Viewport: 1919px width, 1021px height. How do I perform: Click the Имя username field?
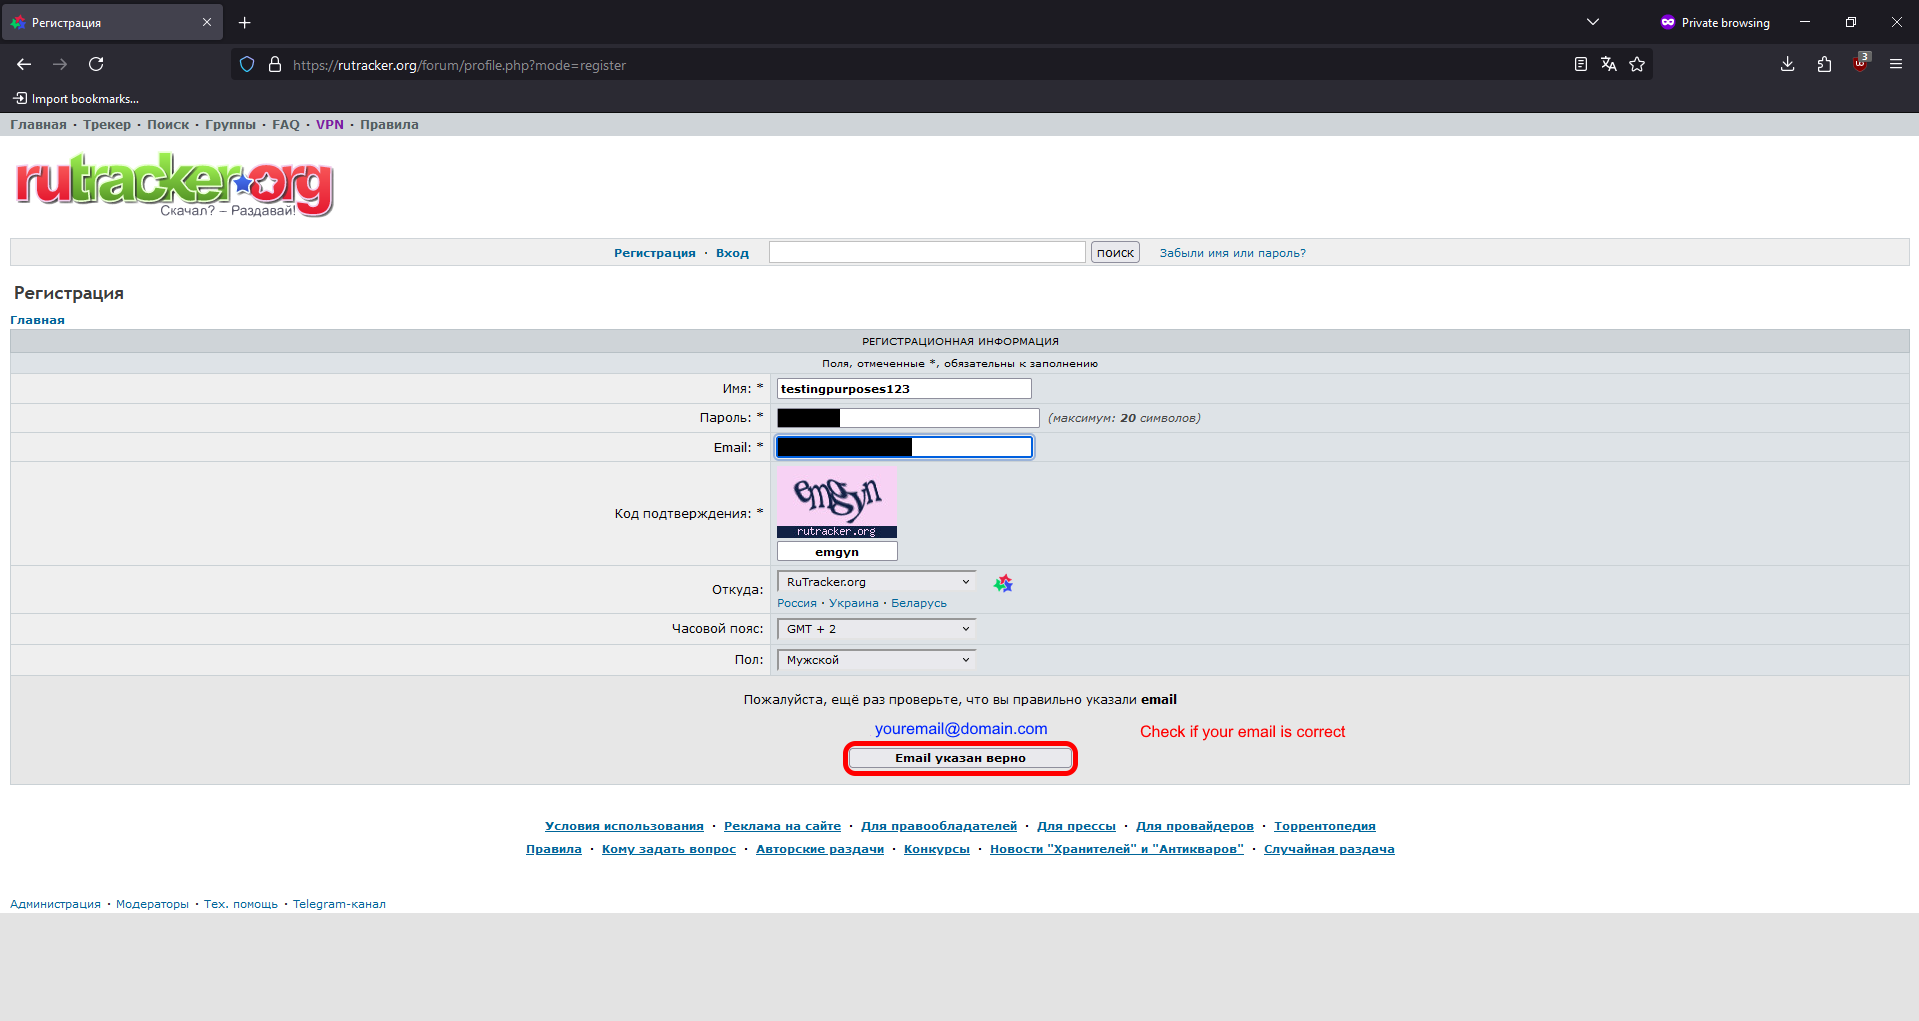click(x=904, y=389)
